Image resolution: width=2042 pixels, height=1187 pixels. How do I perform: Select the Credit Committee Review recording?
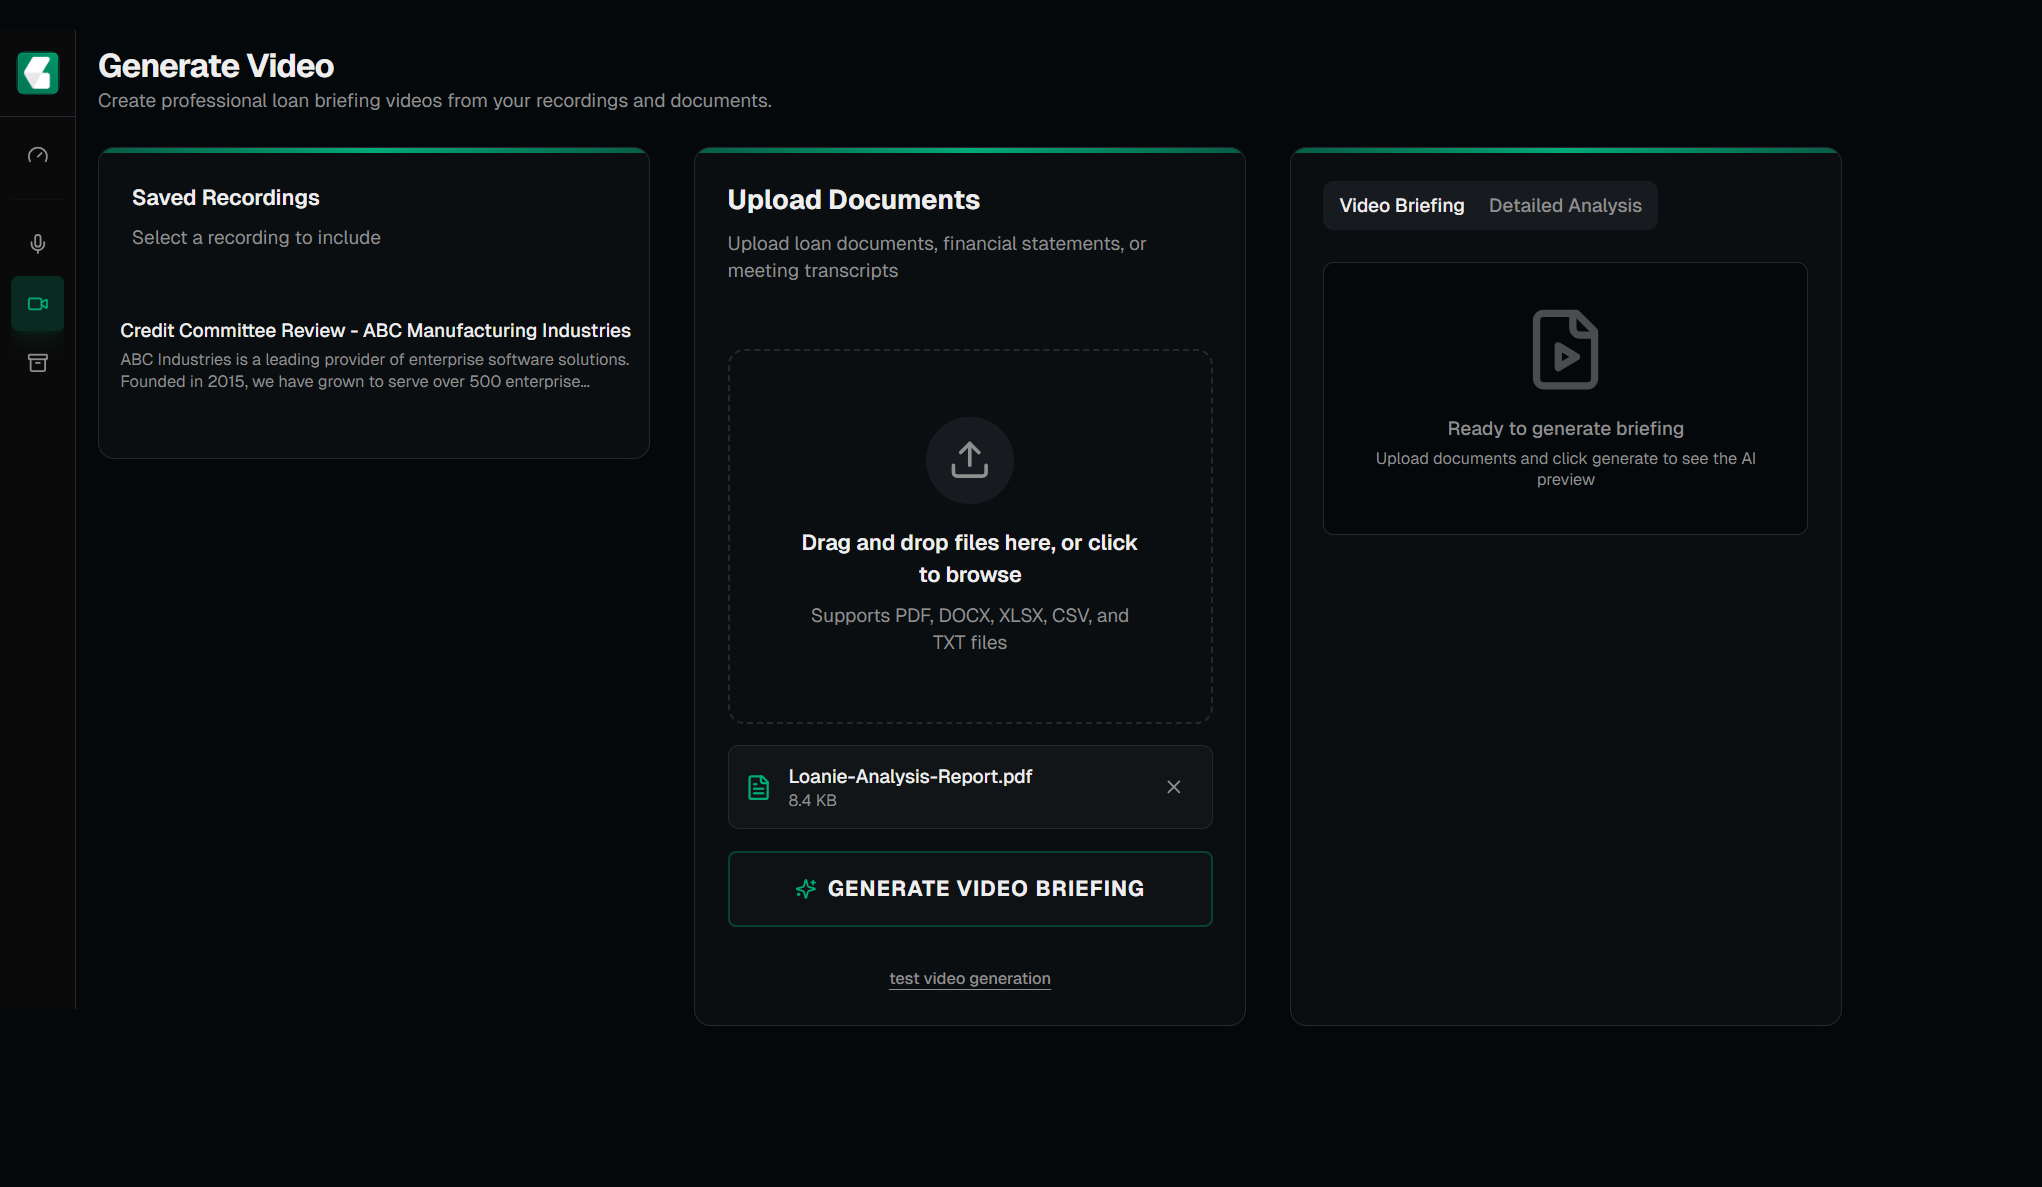tap(375, 331)
